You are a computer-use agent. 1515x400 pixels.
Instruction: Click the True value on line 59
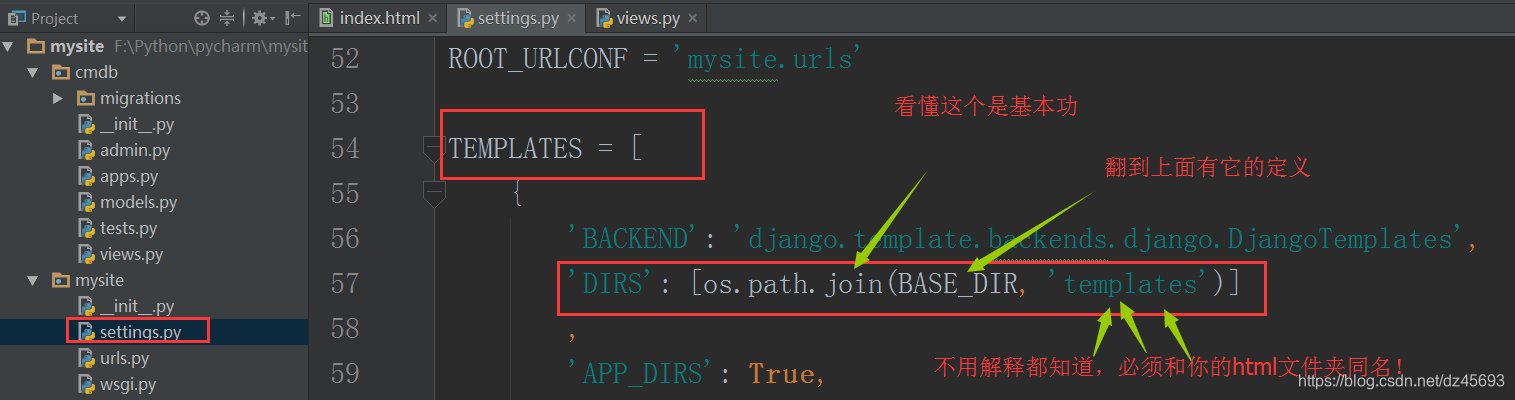[780, 374]
